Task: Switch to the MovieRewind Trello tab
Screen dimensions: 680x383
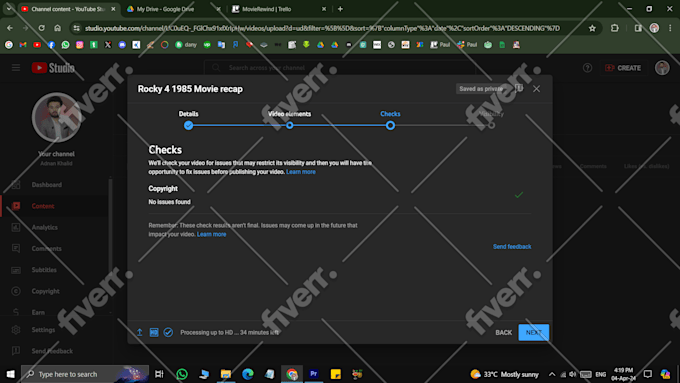Action: coord(278,9)
